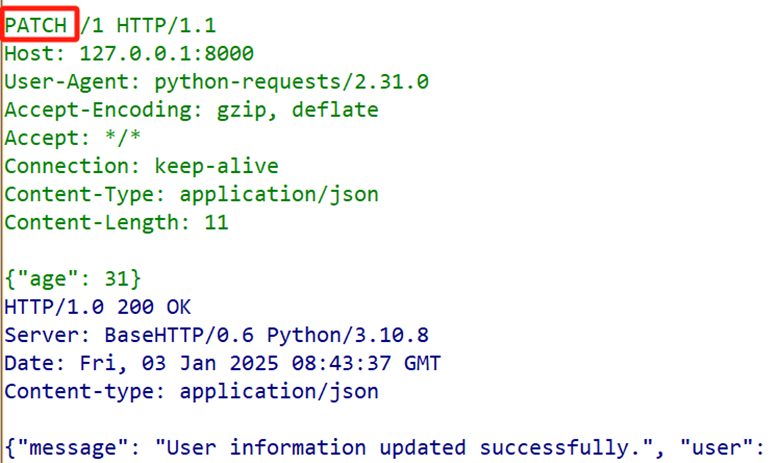Click the Host header value 127.0.0.1:8000
This screenshot has width=778, height=463.
[x=166, y=52]
